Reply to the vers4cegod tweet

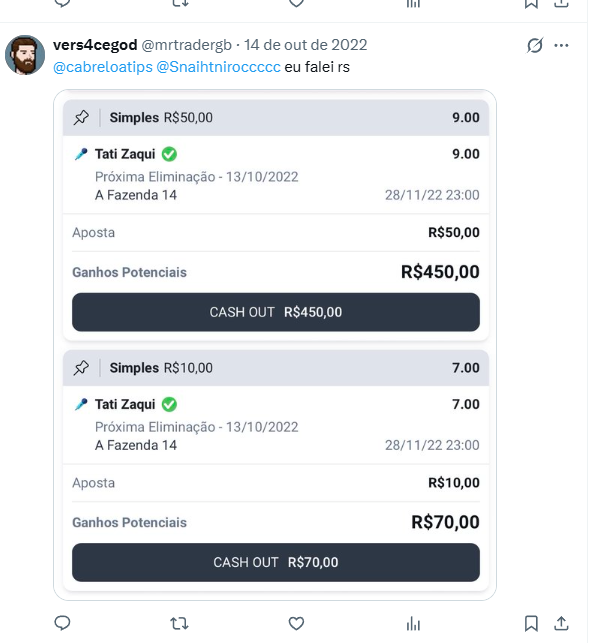(62, 623)
